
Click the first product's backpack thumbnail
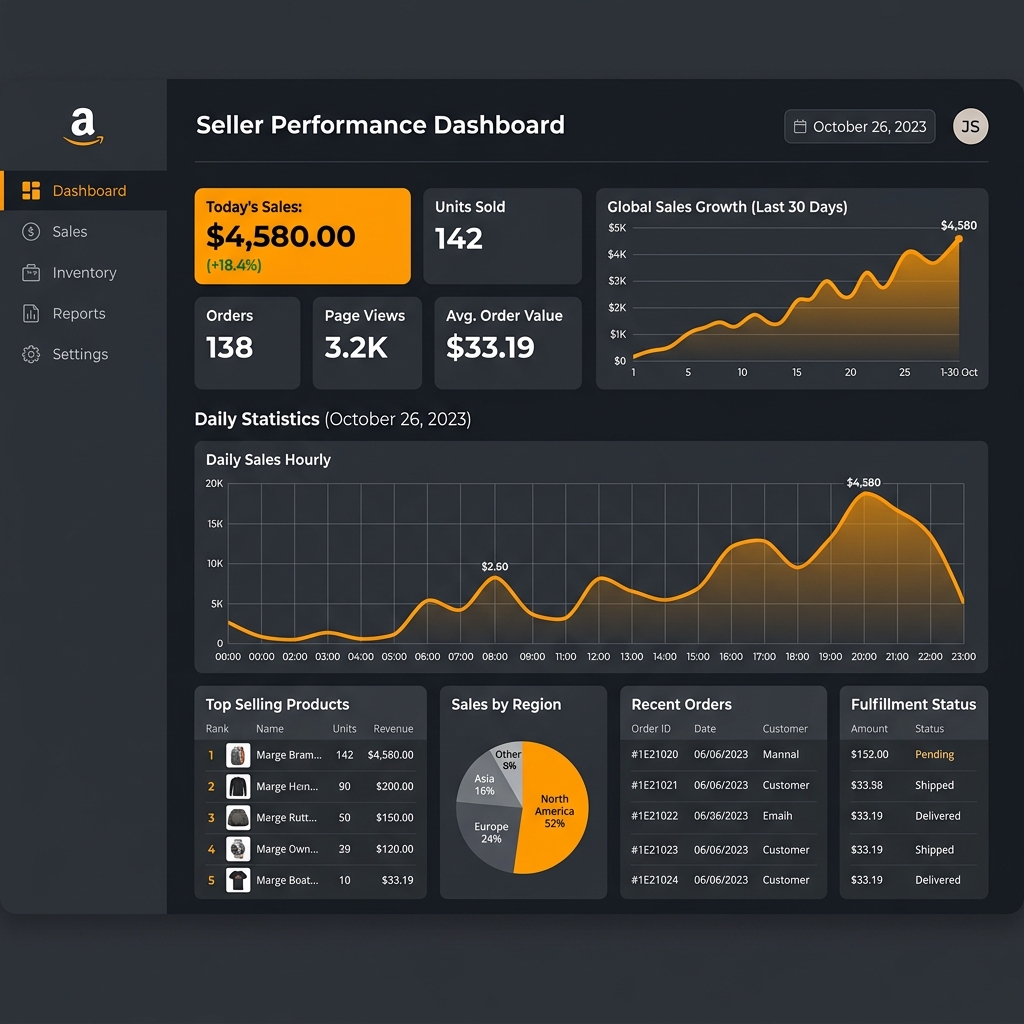point(238,755)
